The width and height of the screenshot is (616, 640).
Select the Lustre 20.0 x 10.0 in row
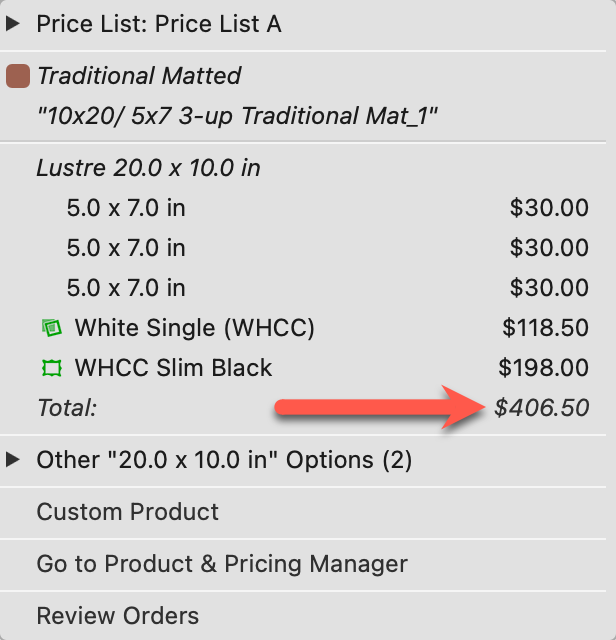(148, 168)
